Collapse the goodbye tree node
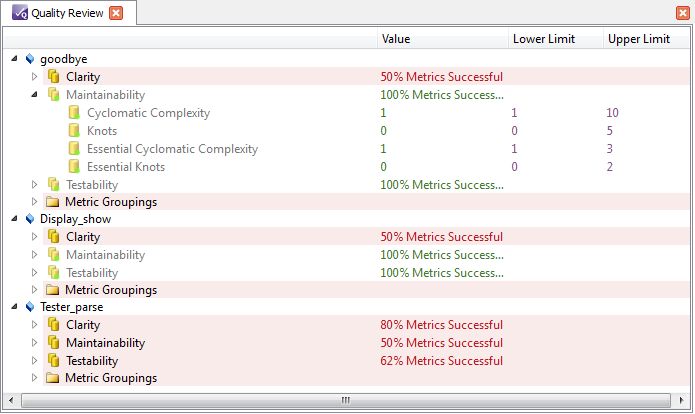The width and height of the screenshot is (695, 414). pyautogui.click(x=14, y=59)
